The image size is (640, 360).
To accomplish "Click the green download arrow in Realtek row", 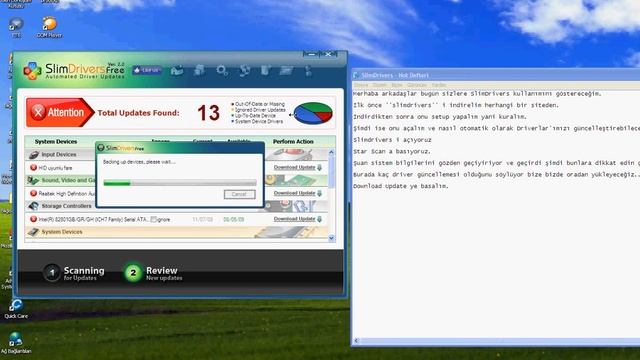I will click(x=319, y=193).
